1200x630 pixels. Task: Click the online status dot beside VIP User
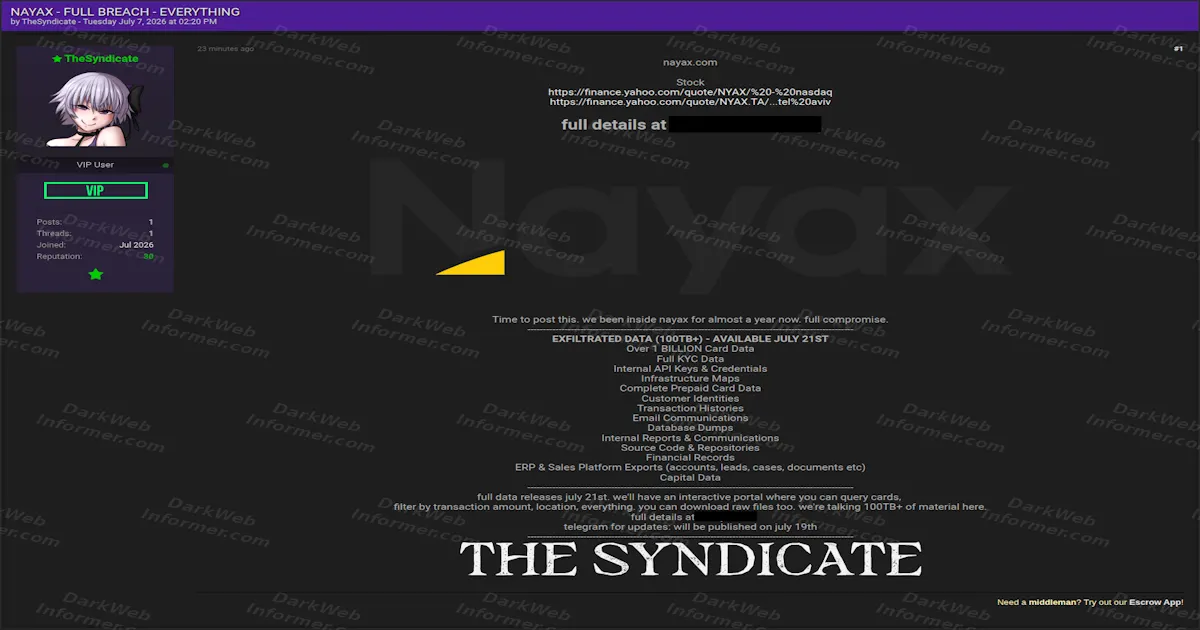coord(166,165)
